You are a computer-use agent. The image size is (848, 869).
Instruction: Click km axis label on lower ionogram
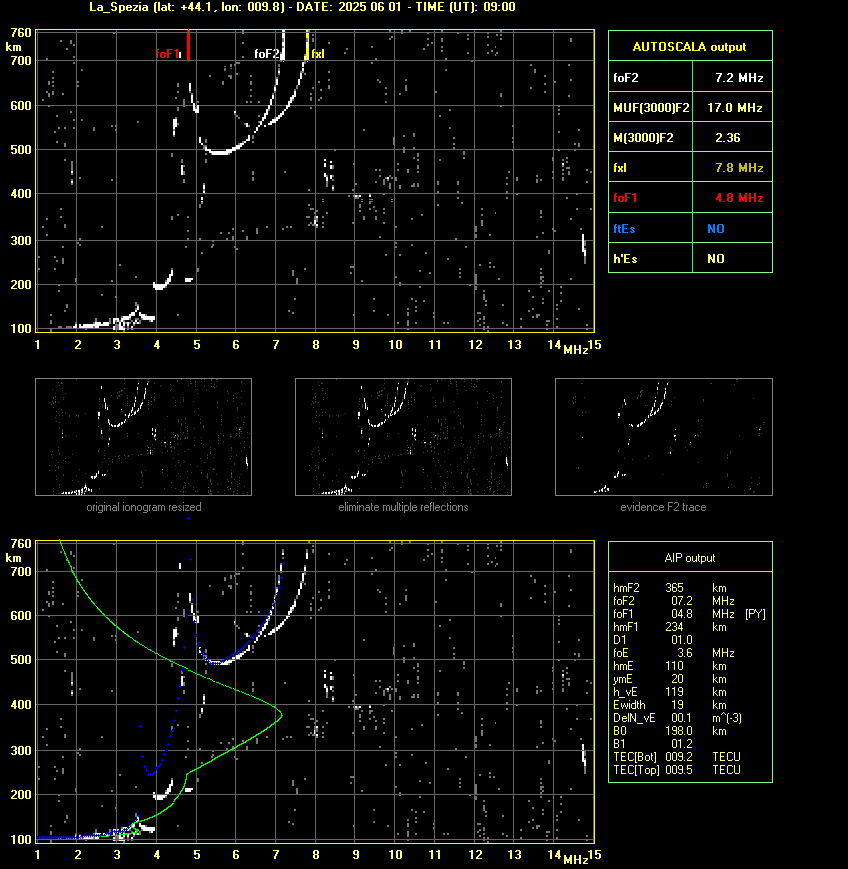click(13, 558)
